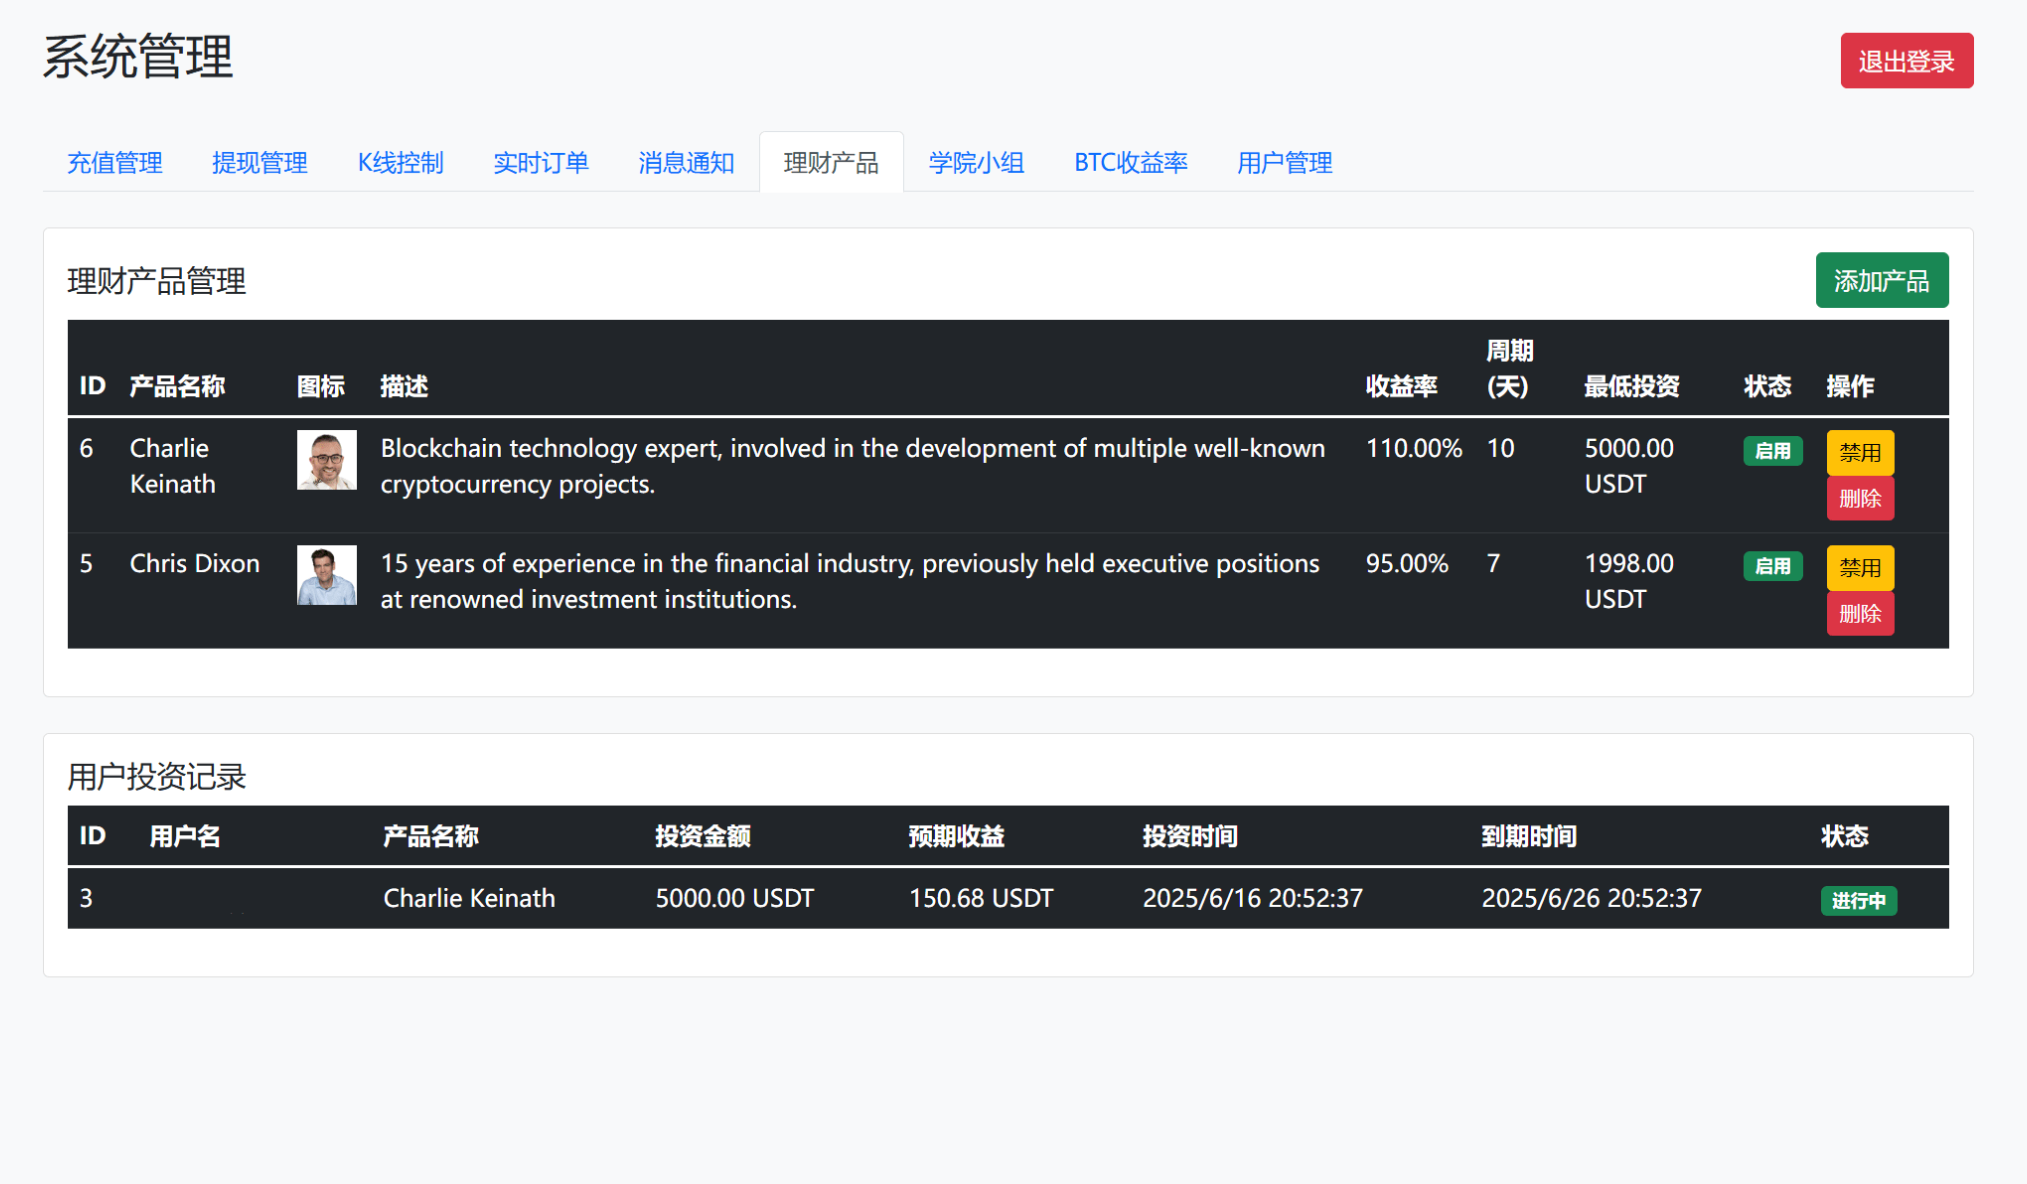The width and height of the screenshot is (2027, 1184).
Task: Click the 添加产品 button
Action: pyautogui.click(x=1881, y=281)
